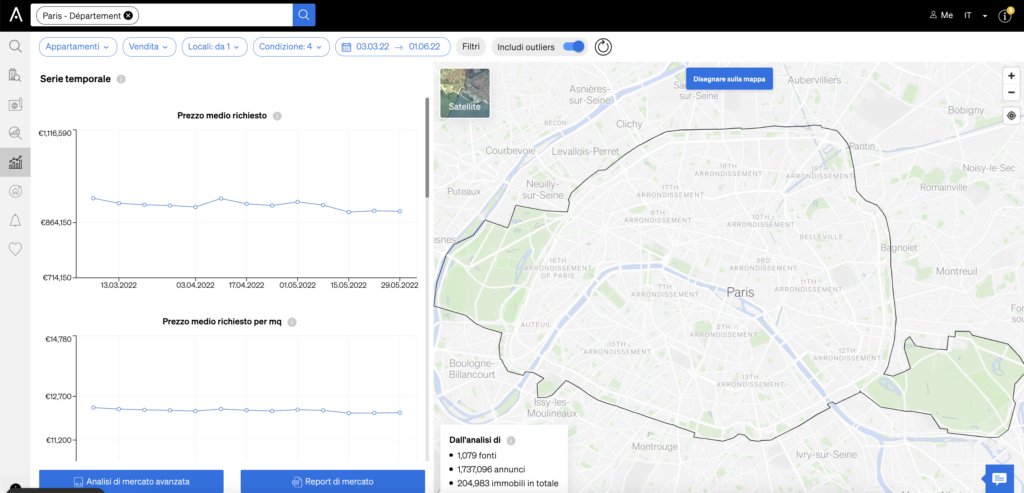Open the chat support icon at bottom right

[999, 478]
